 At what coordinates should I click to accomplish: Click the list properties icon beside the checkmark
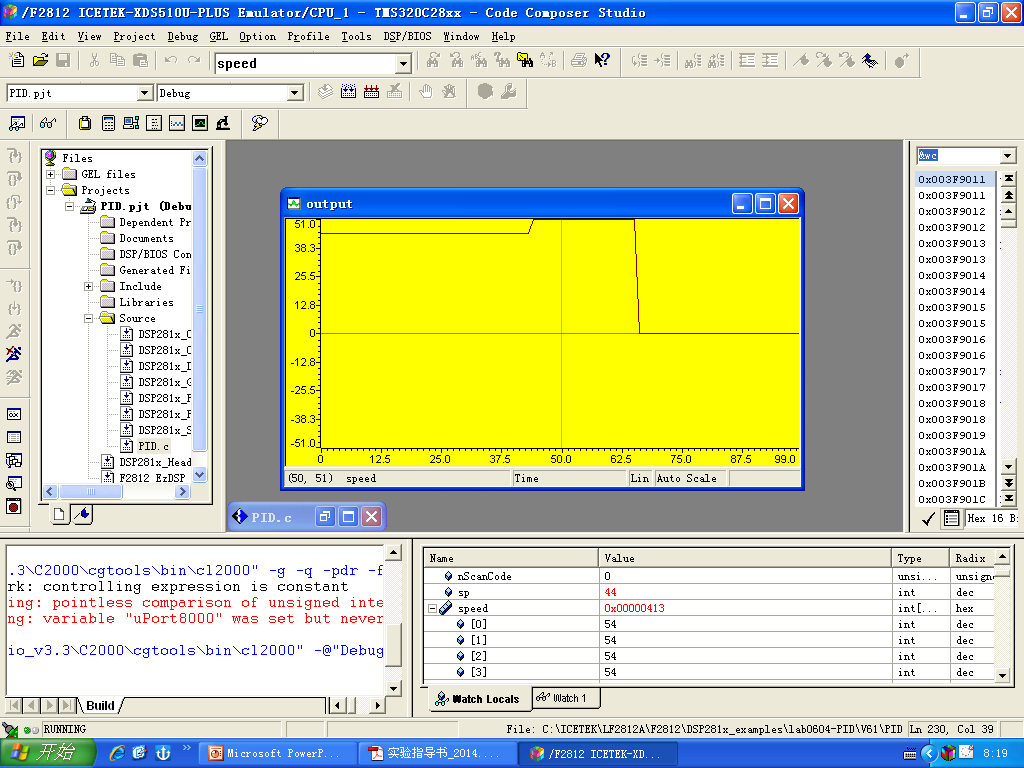pos(952,519)
